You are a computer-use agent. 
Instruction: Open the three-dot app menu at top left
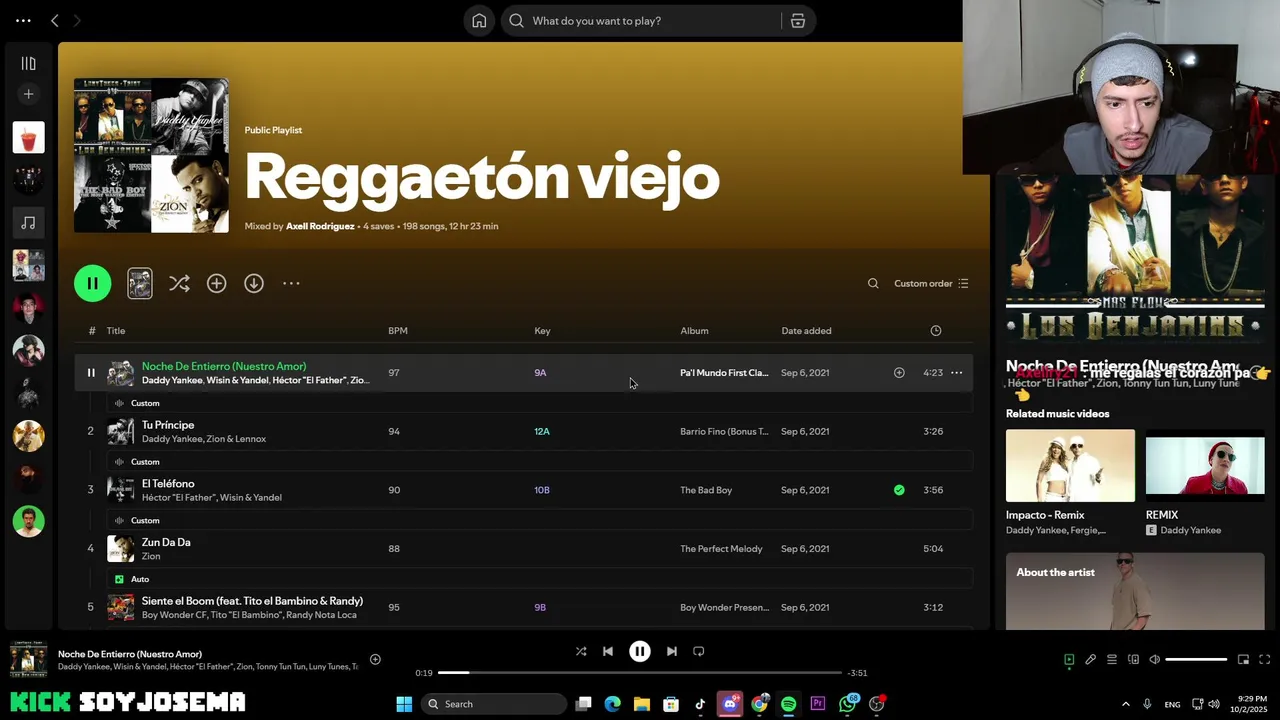click(x=23, y=20)
